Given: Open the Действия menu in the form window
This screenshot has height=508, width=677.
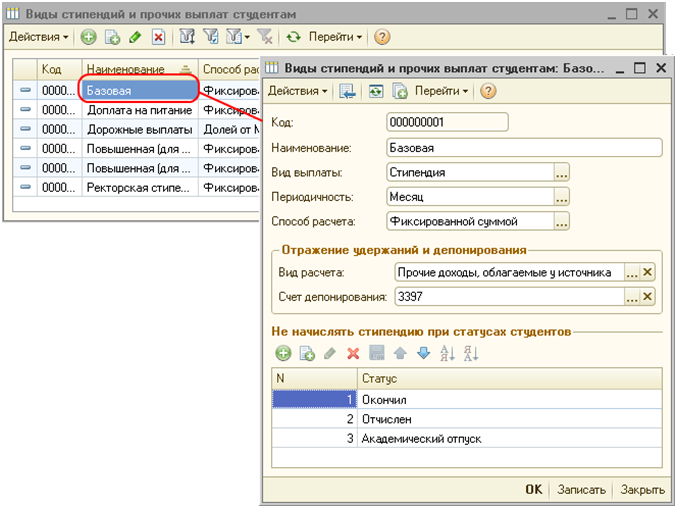Looking at the screenshot, I should pos(297,91).
